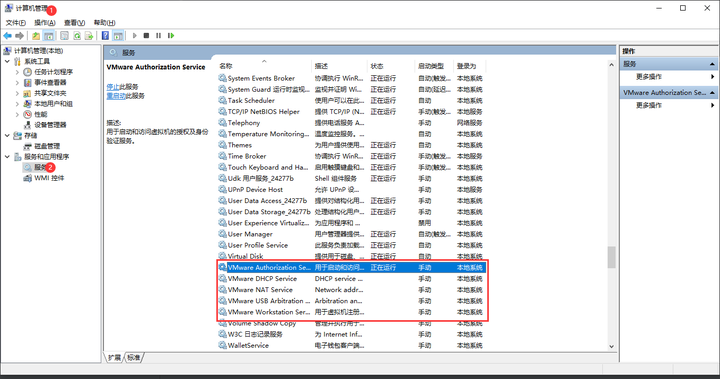Collapse the 系统工具 tree node
This screenshot has width=720, height=379.
(x=7, y=61)
